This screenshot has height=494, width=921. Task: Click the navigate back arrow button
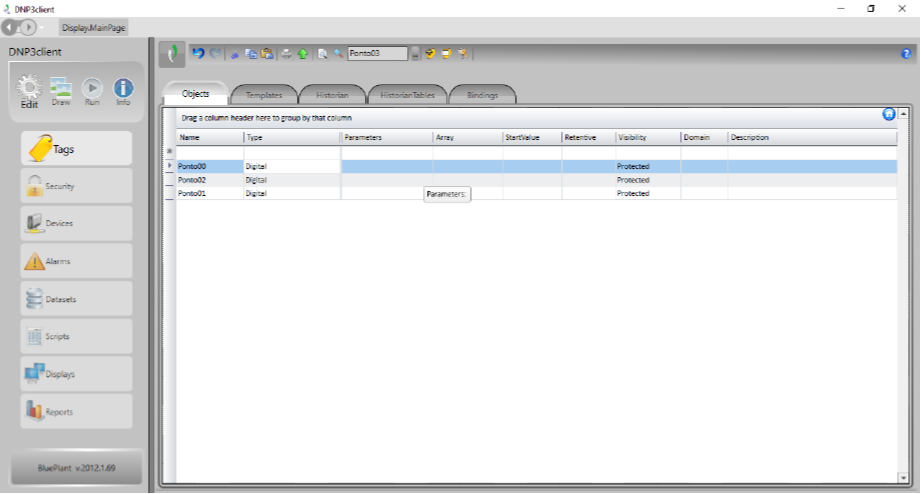click(11, 27)
